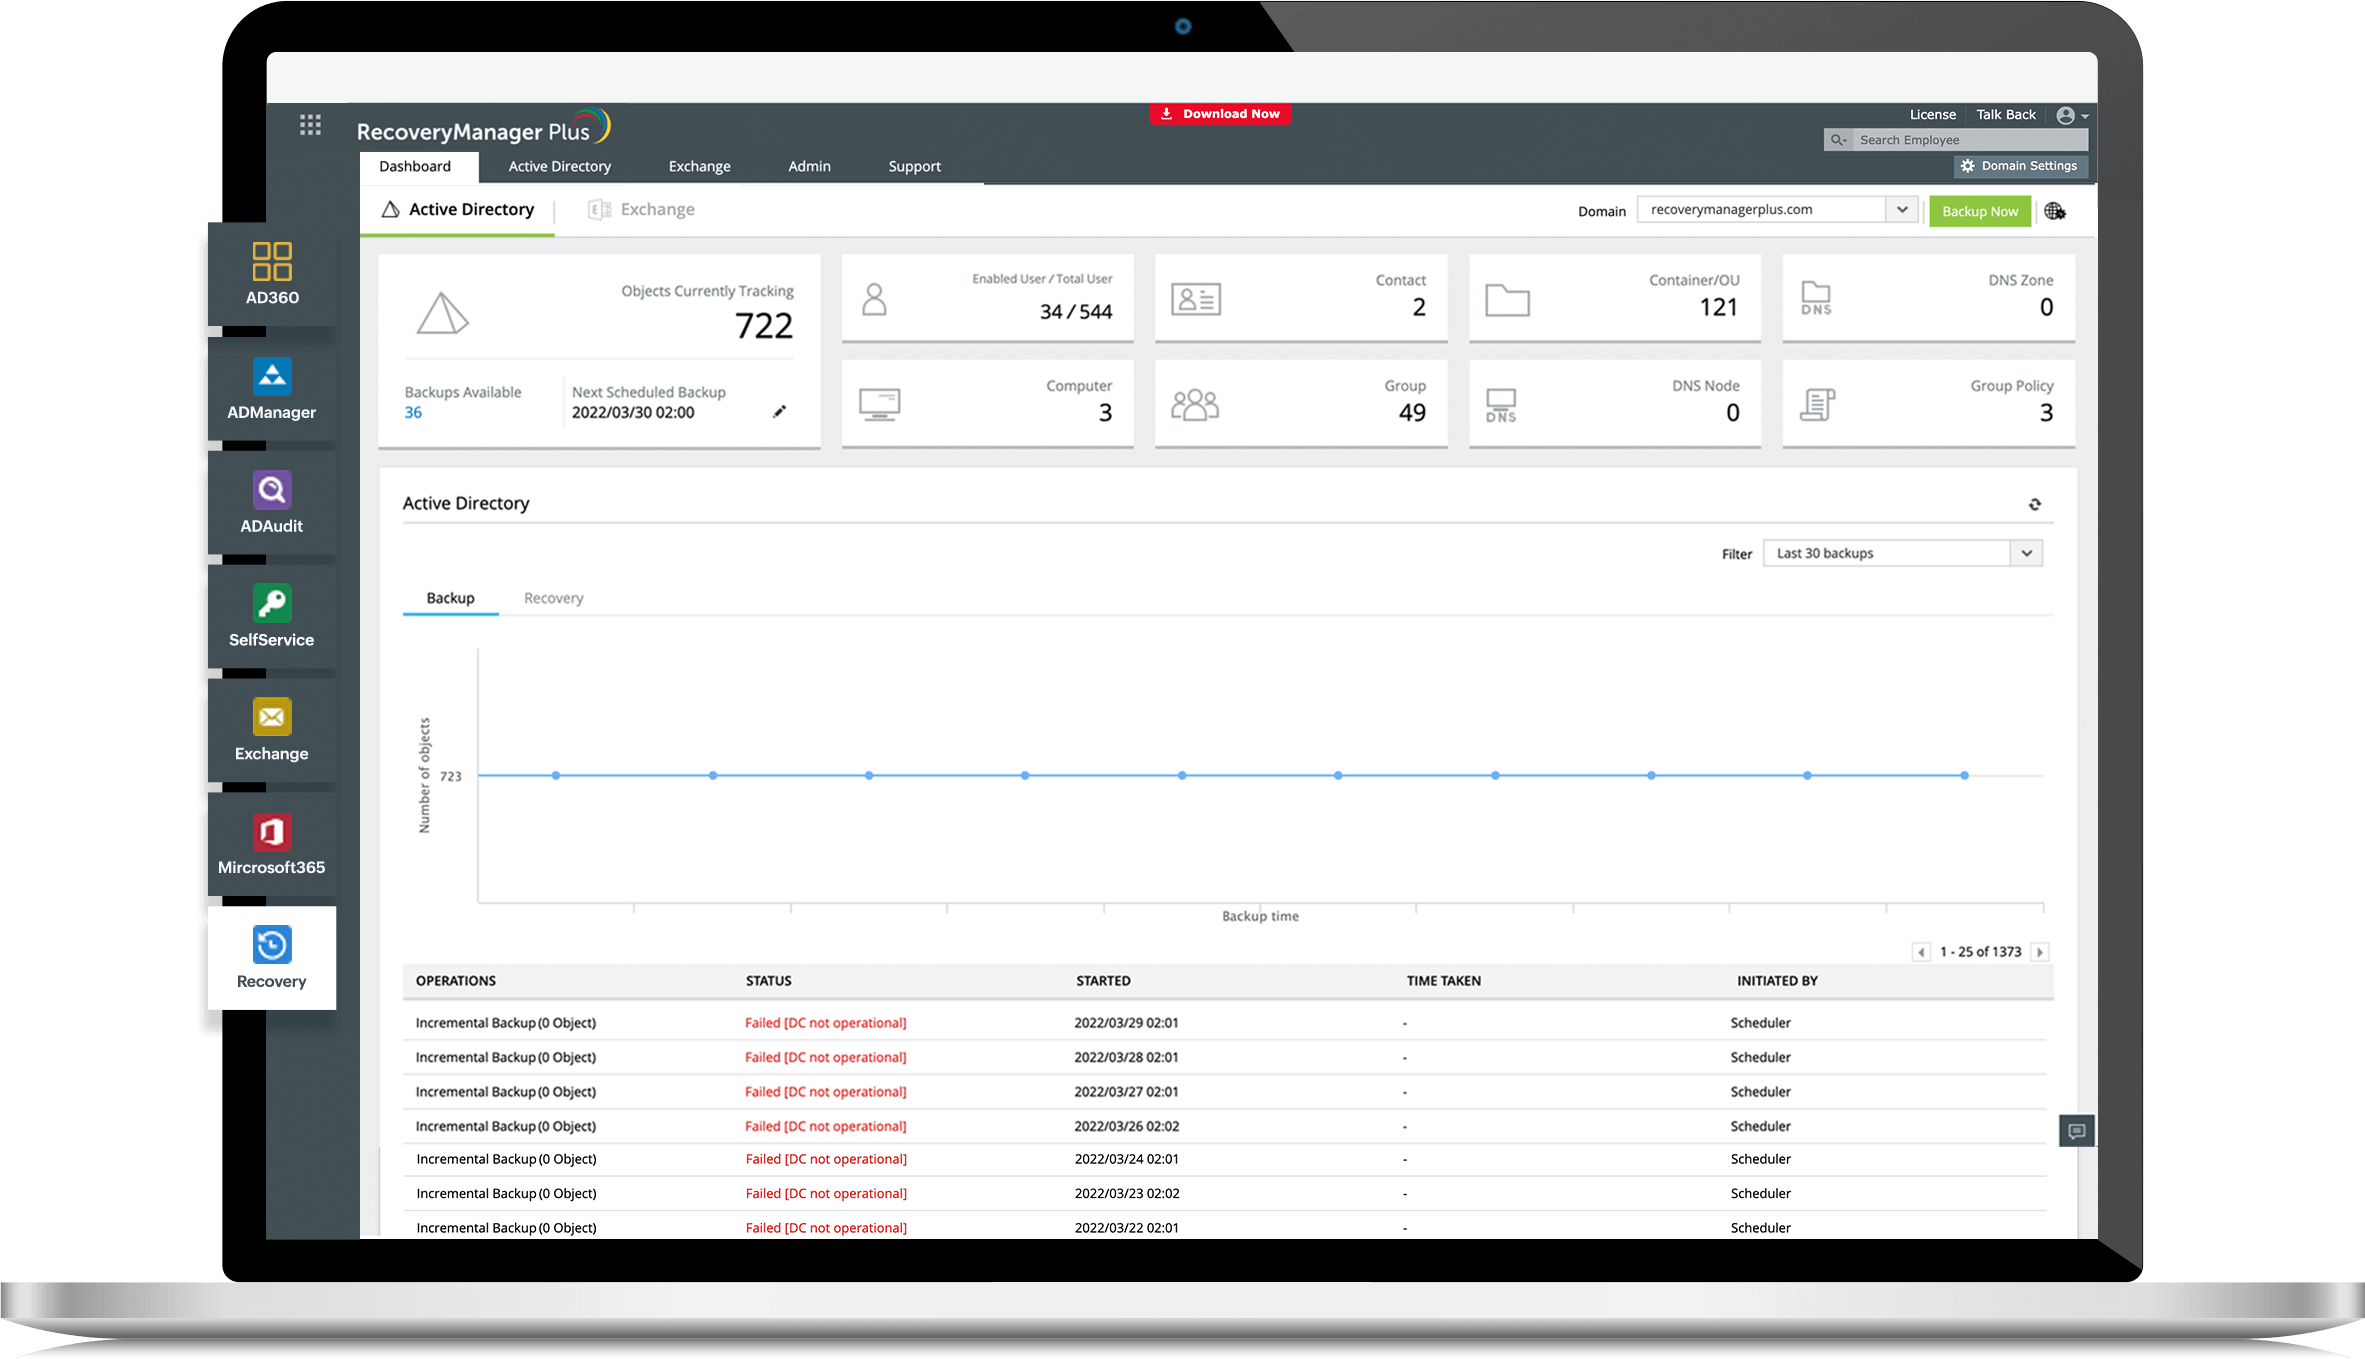Expand the user account menu arrow
Screen dimensions: 2365x1359
pos(2085,116)
